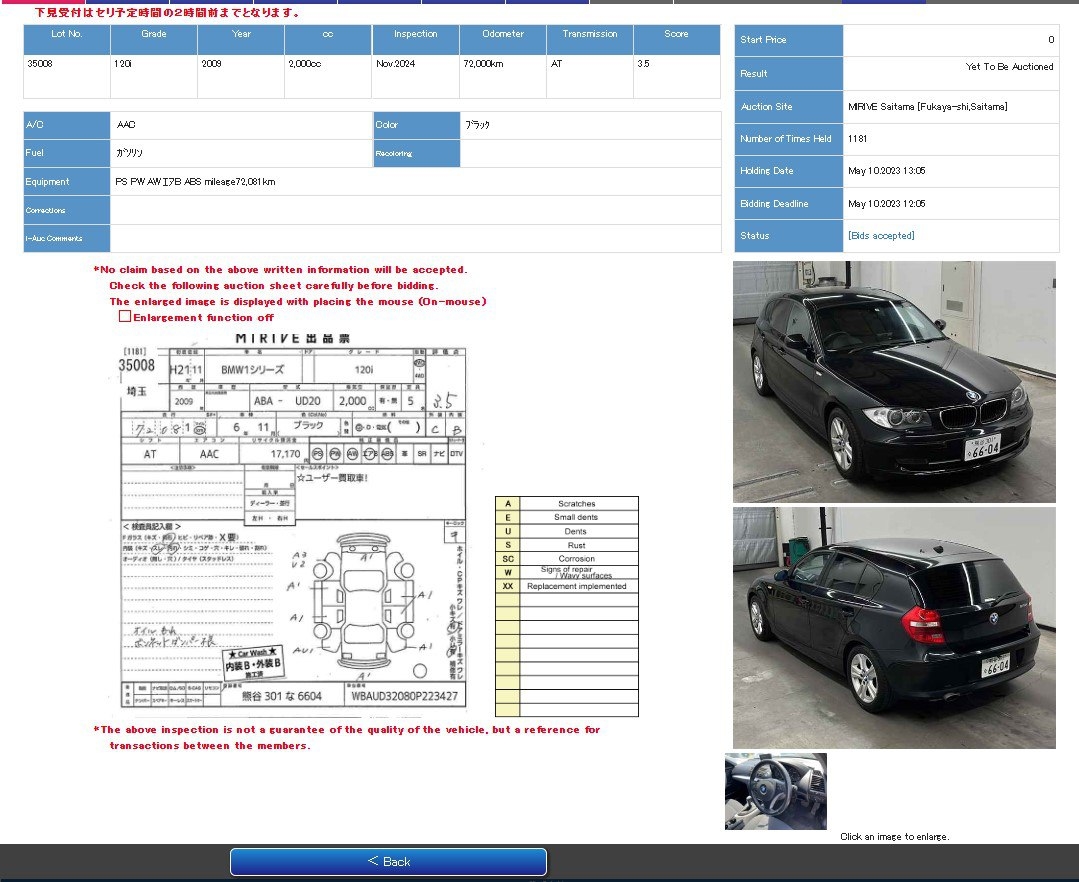Click the Corrosion row in damage legend

coord(576,559)
